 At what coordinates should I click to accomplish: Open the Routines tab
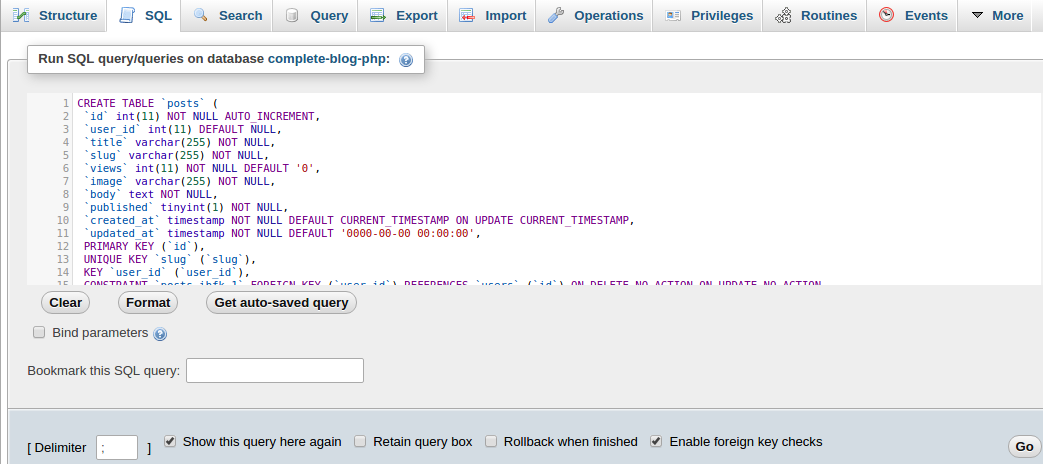816,15
